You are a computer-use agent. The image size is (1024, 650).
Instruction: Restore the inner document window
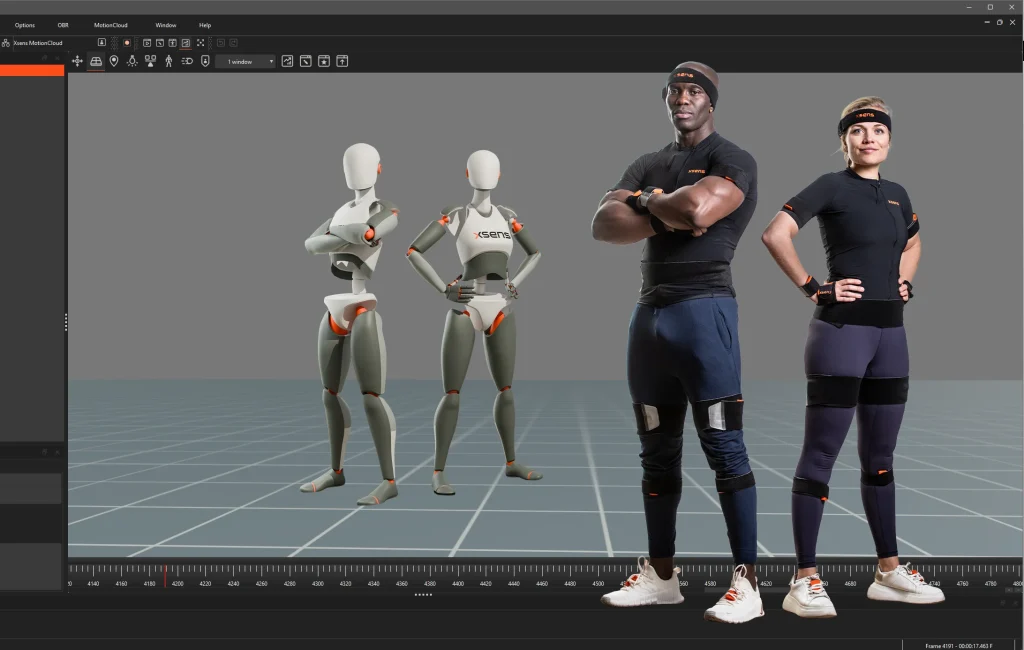tap(999, 22)
